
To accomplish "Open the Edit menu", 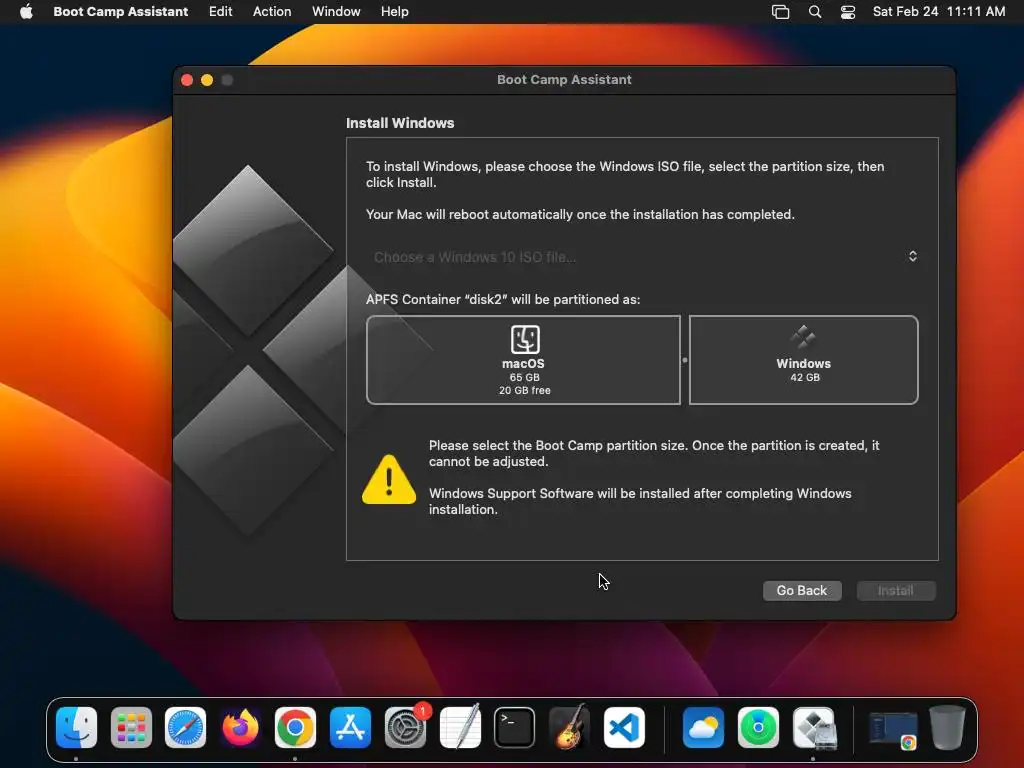I will (221, 12).
